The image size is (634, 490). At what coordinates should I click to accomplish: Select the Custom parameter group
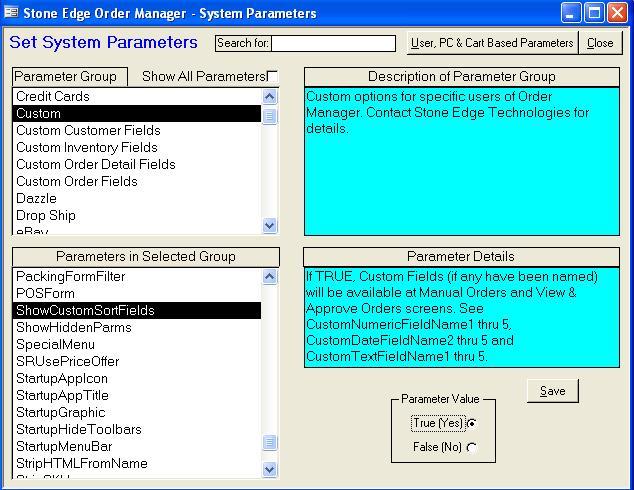click(x=137, y=113)
